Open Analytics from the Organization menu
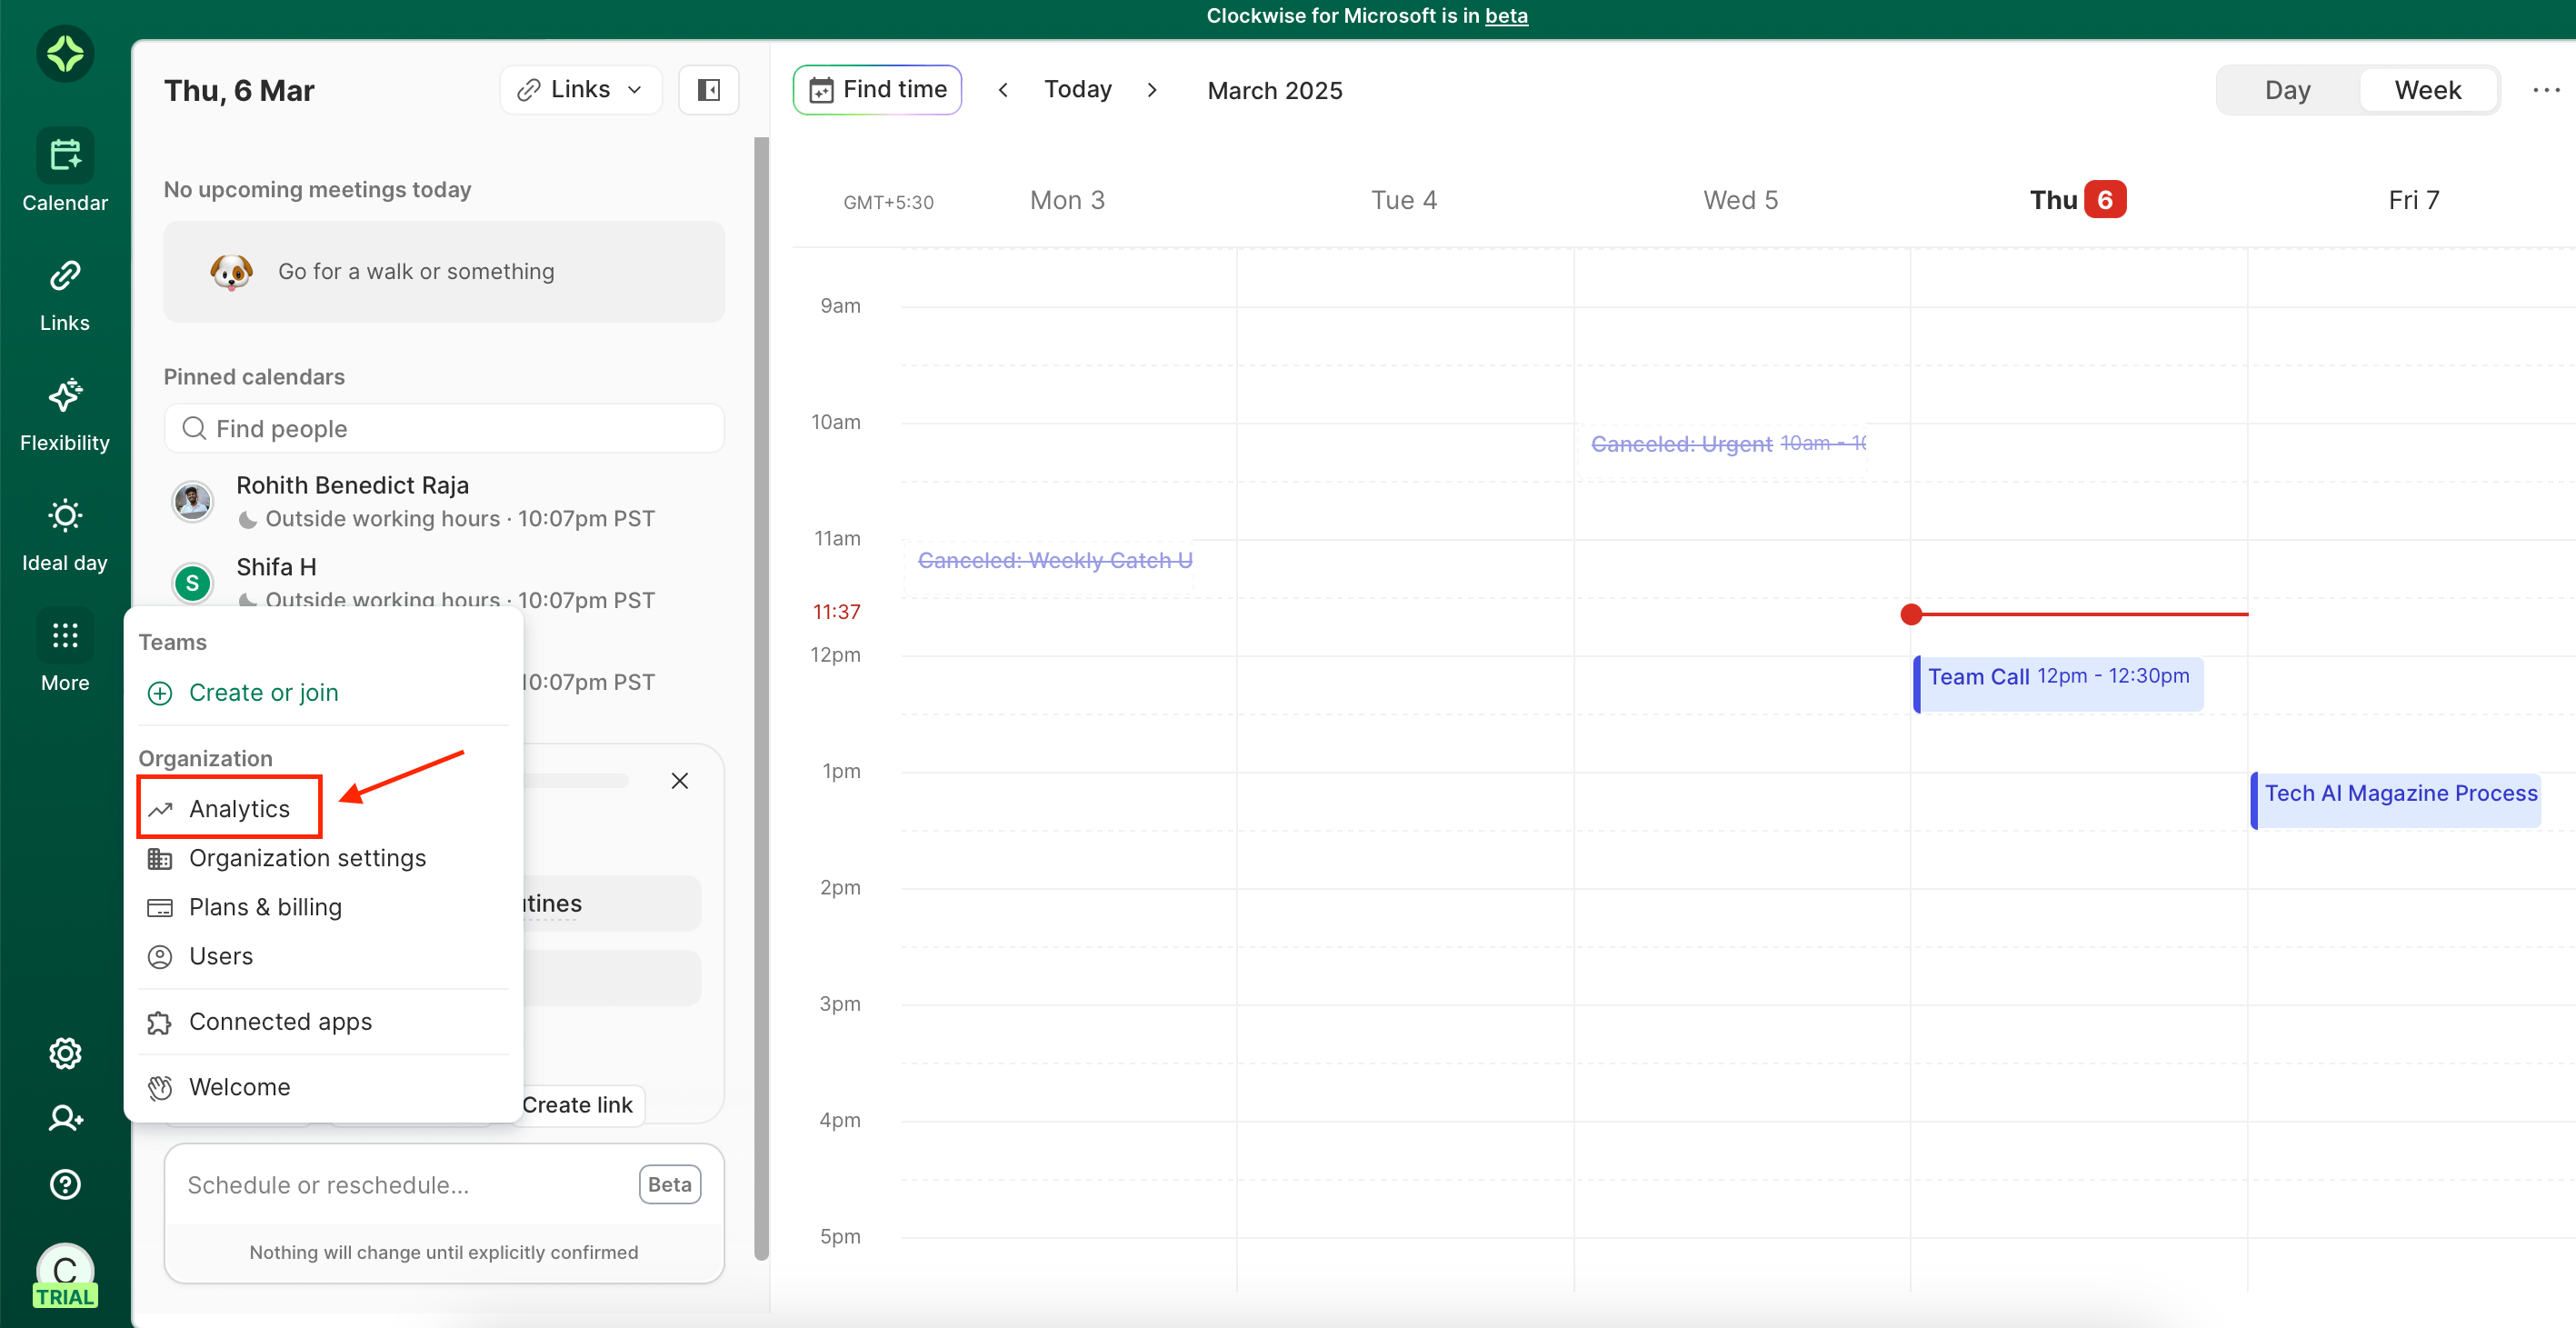Screen dimensions: 2576x1328 (229, 808)
